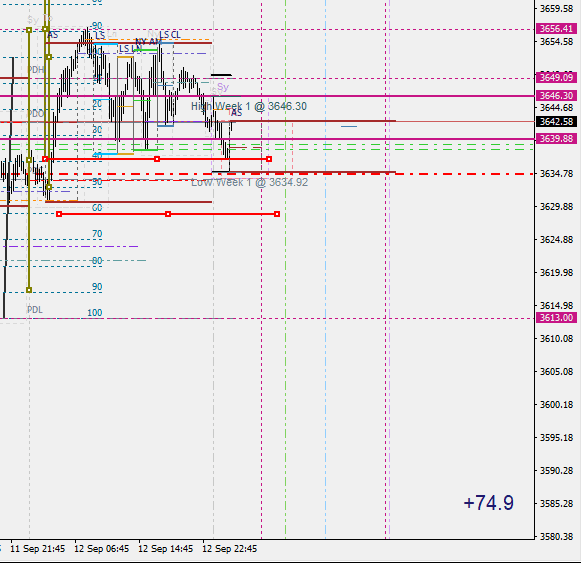Click the 70 level label

pyautogui.click(x=97, y=234)
